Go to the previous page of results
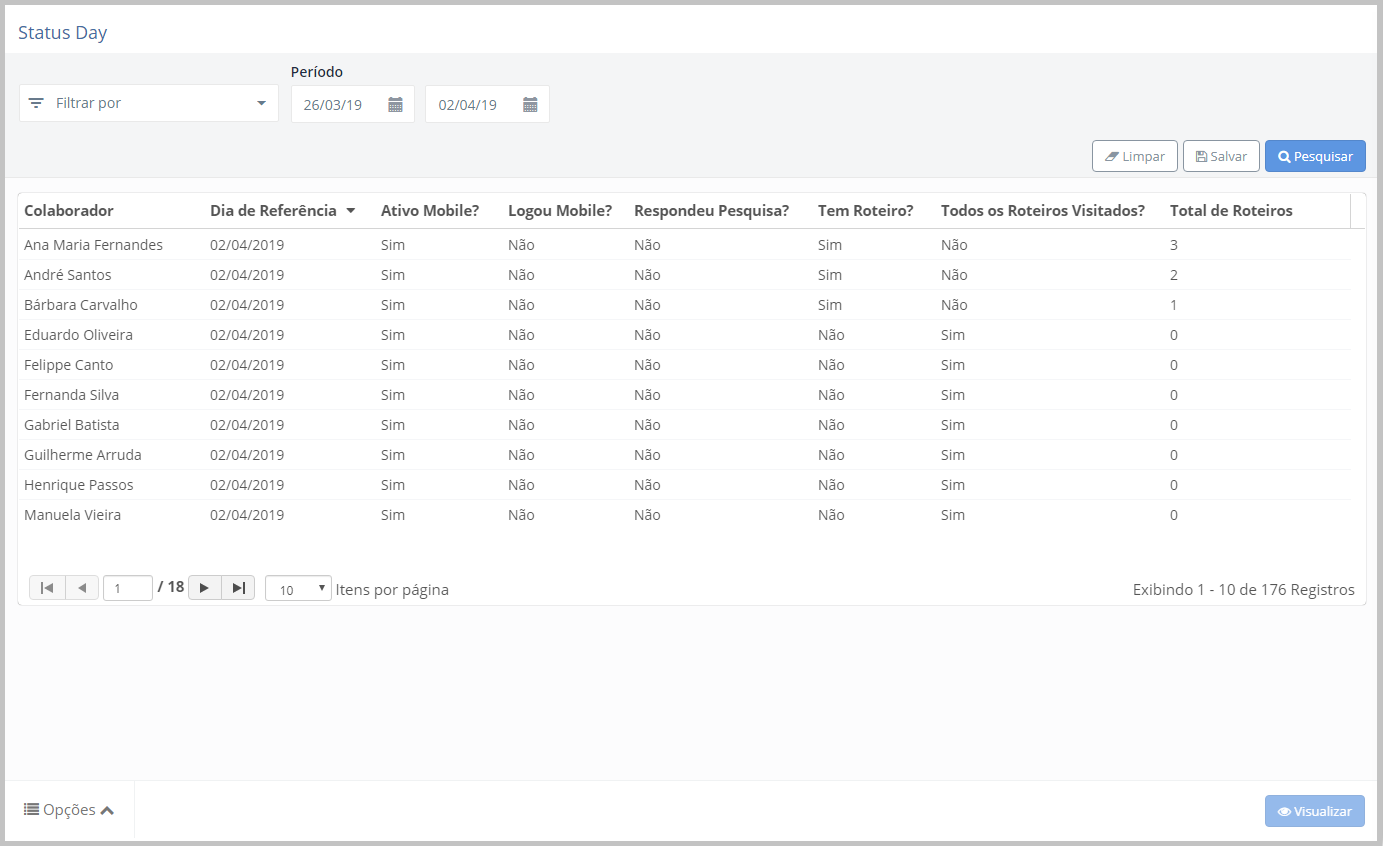 (x=82, y=588)
